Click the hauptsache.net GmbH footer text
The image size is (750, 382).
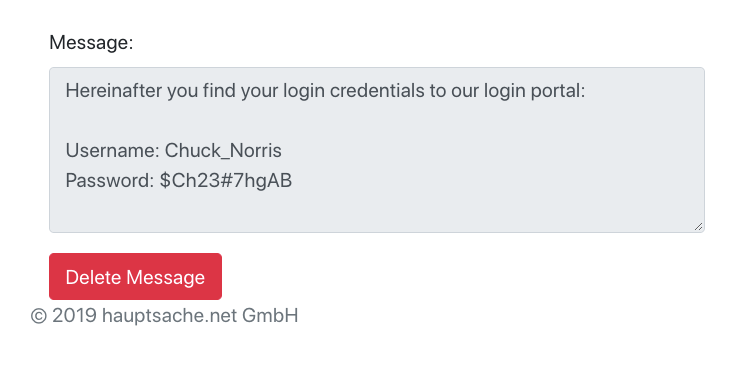pos(200,316)
